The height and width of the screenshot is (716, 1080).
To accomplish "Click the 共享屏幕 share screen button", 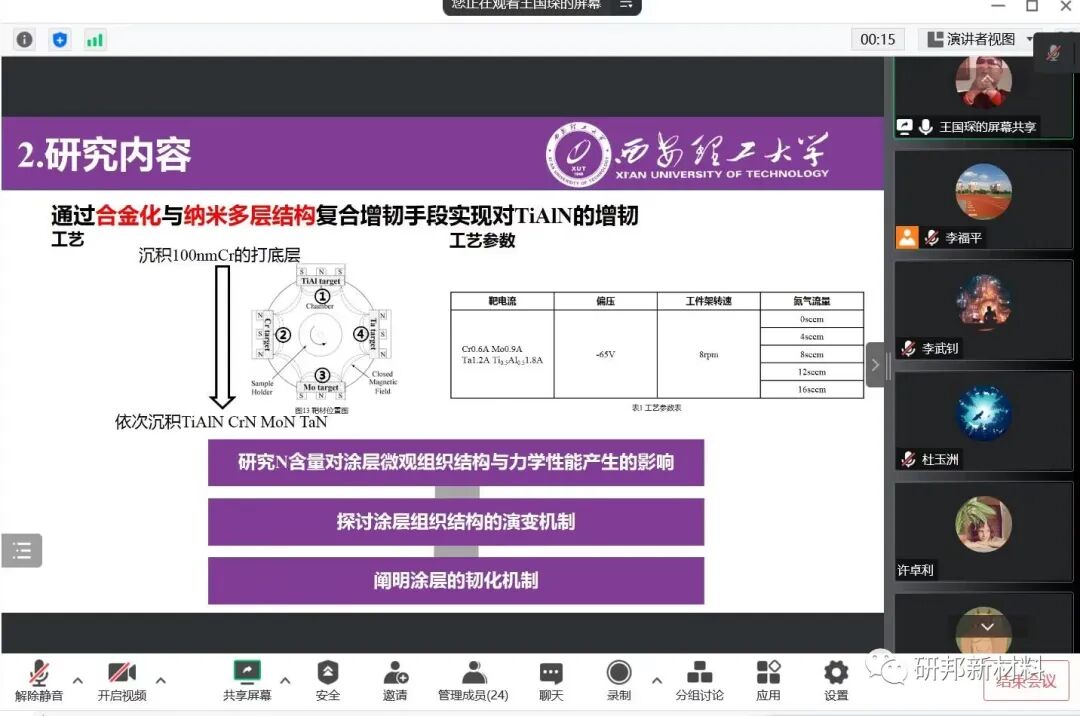I will [247, 680].
